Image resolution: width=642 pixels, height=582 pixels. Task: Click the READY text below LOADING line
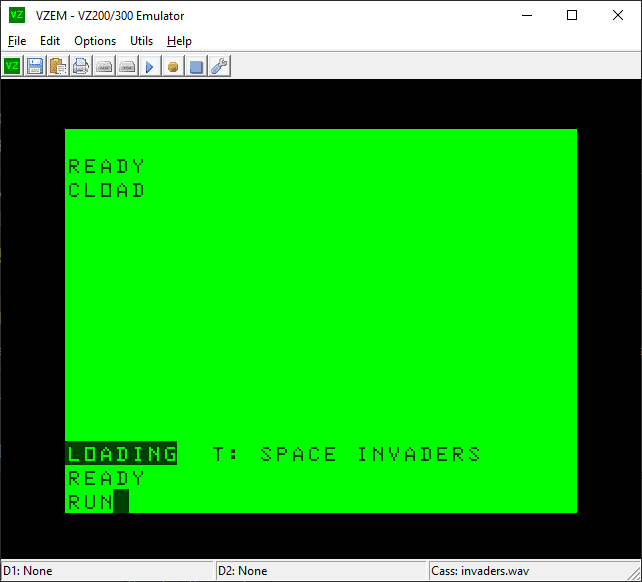point(106,478)
